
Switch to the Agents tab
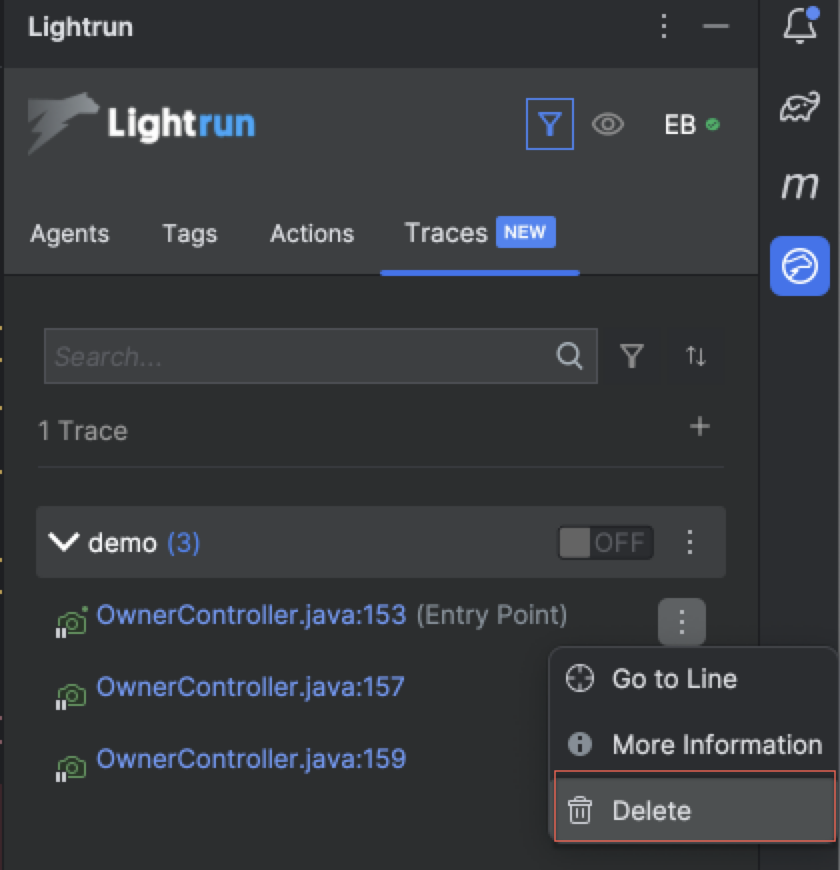(70, 234)
